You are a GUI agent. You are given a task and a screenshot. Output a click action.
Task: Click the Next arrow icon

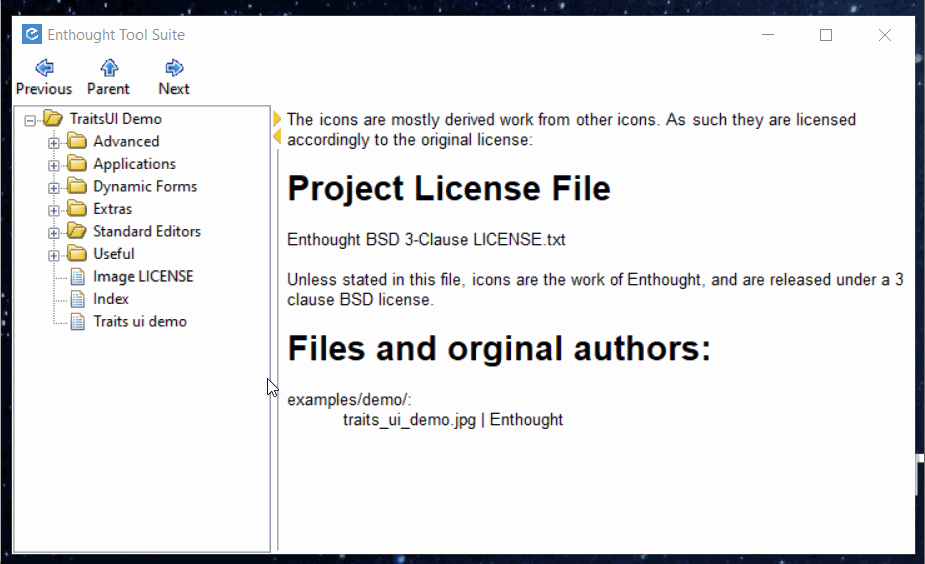[174, 68]
